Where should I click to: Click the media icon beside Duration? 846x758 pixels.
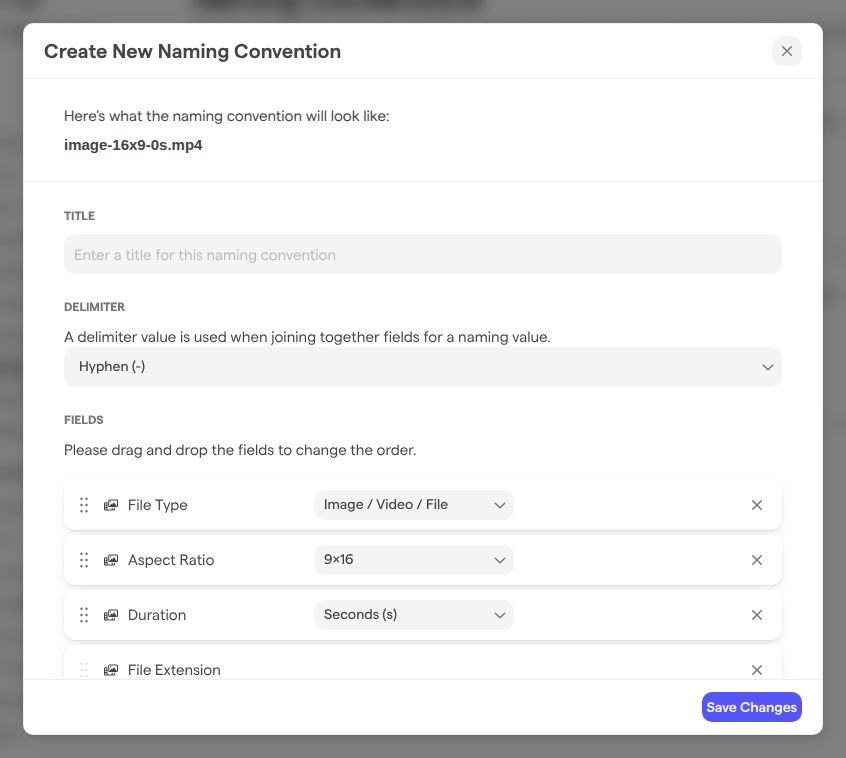tap(111, 615)
